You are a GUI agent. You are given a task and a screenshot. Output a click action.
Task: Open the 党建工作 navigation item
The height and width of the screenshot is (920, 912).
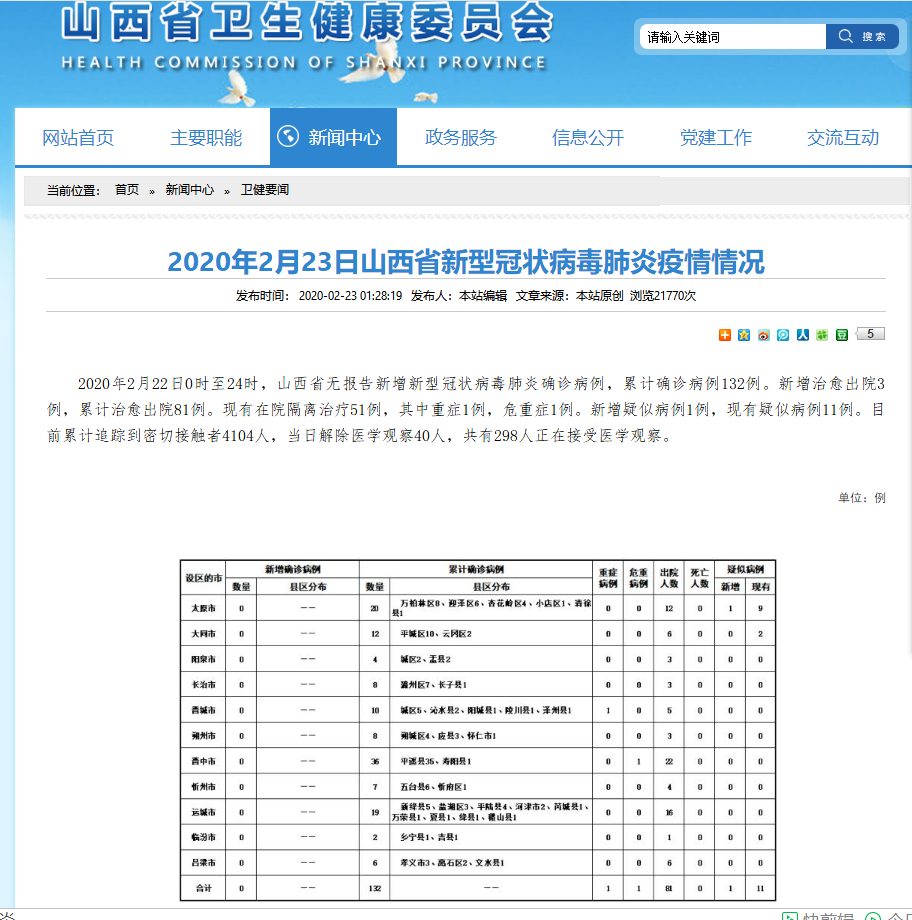716,138
